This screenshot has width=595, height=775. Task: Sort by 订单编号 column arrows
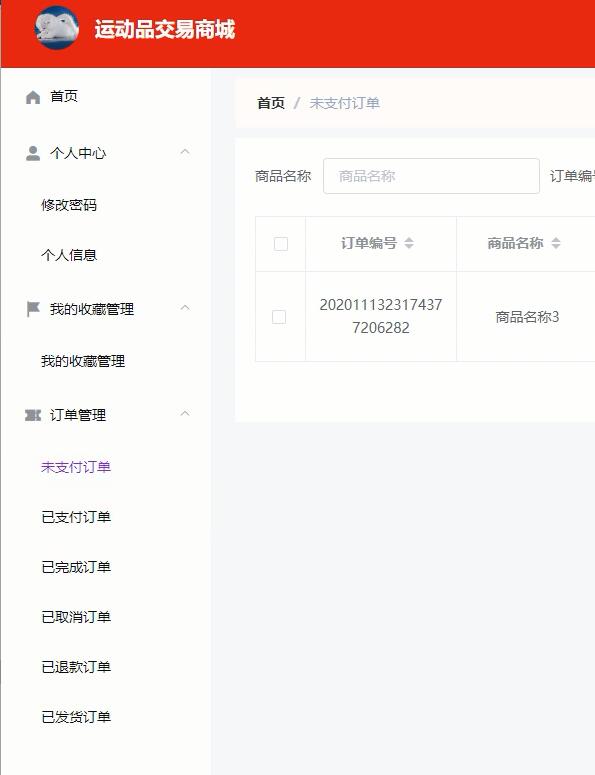pos(409,243)
